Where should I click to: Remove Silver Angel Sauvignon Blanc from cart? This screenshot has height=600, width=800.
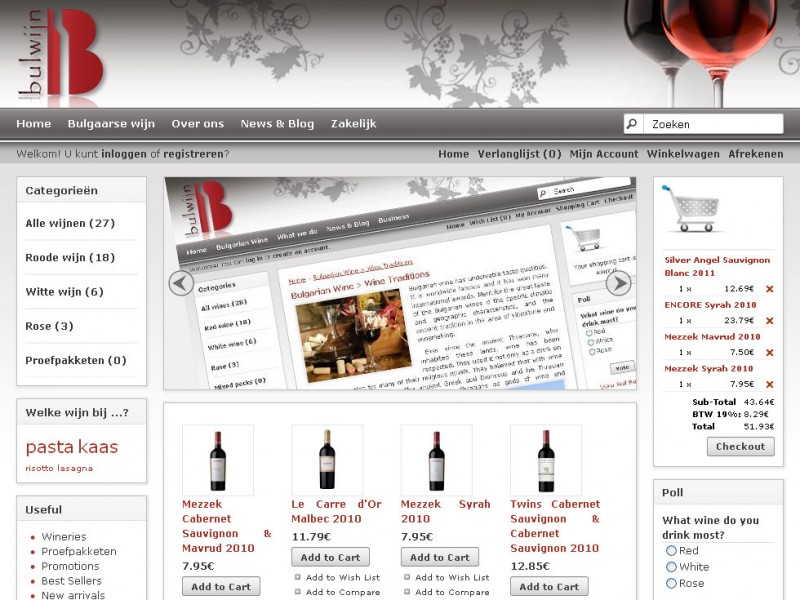770,289
